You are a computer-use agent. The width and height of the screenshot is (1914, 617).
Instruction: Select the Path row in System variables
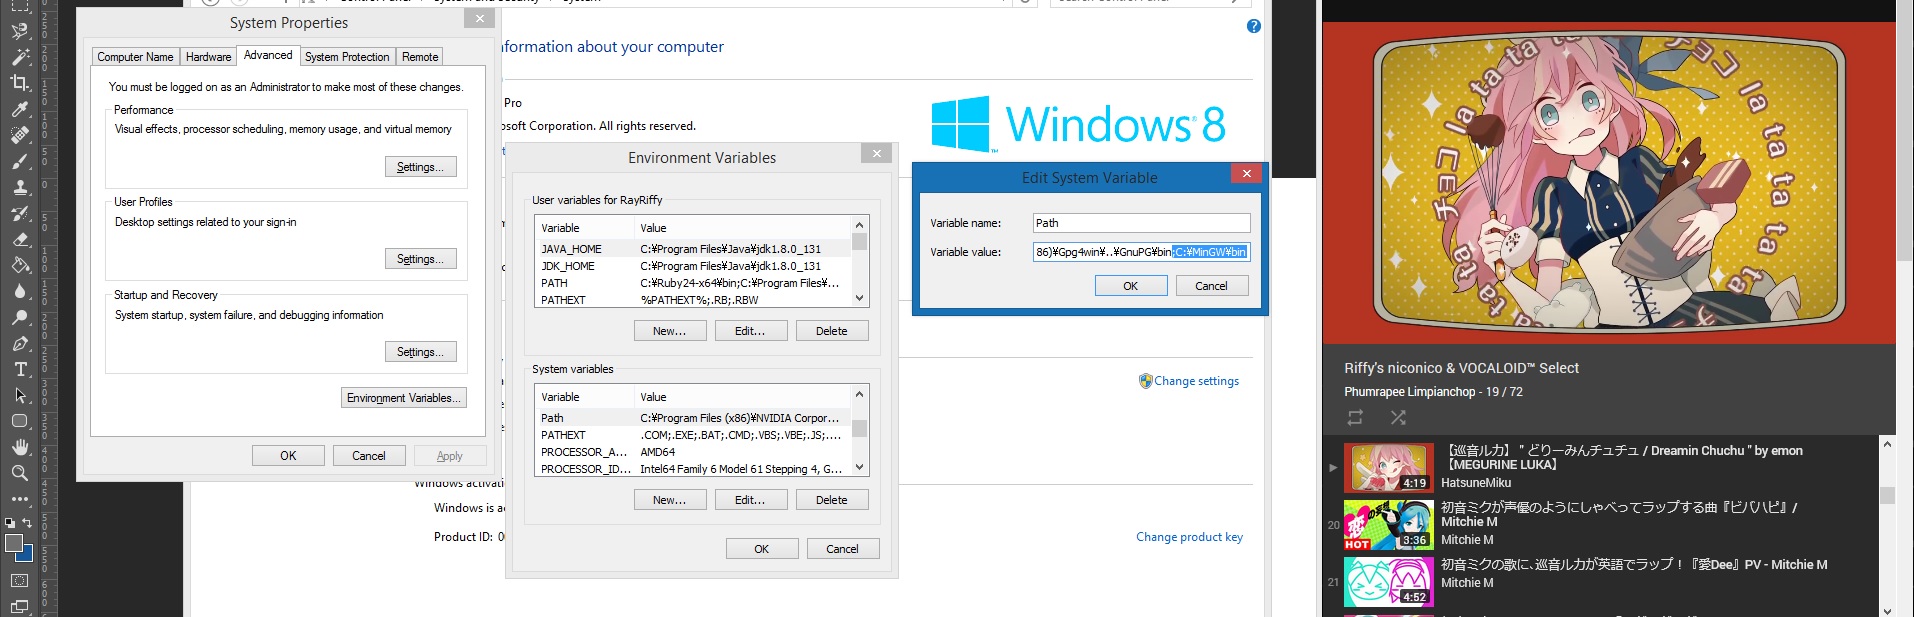[x=693, y=418]
